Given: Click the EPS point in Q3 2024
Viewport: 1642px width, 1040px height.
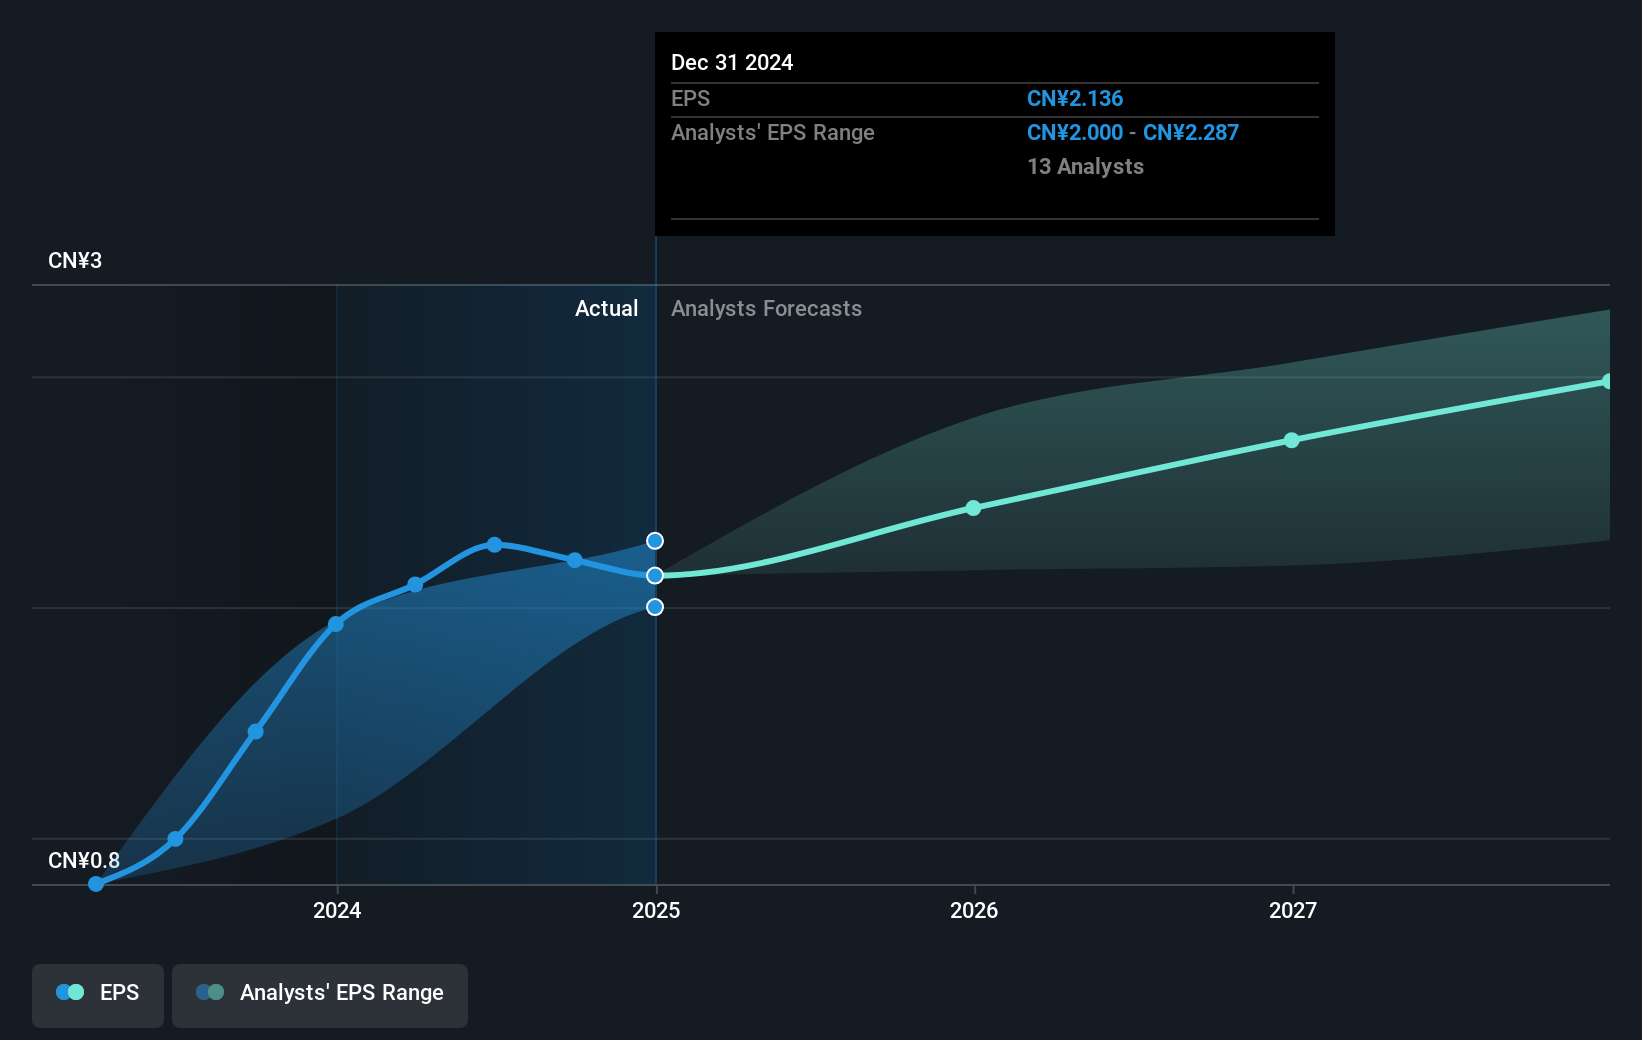Looking at the screenshot, I should coord(574,560).
